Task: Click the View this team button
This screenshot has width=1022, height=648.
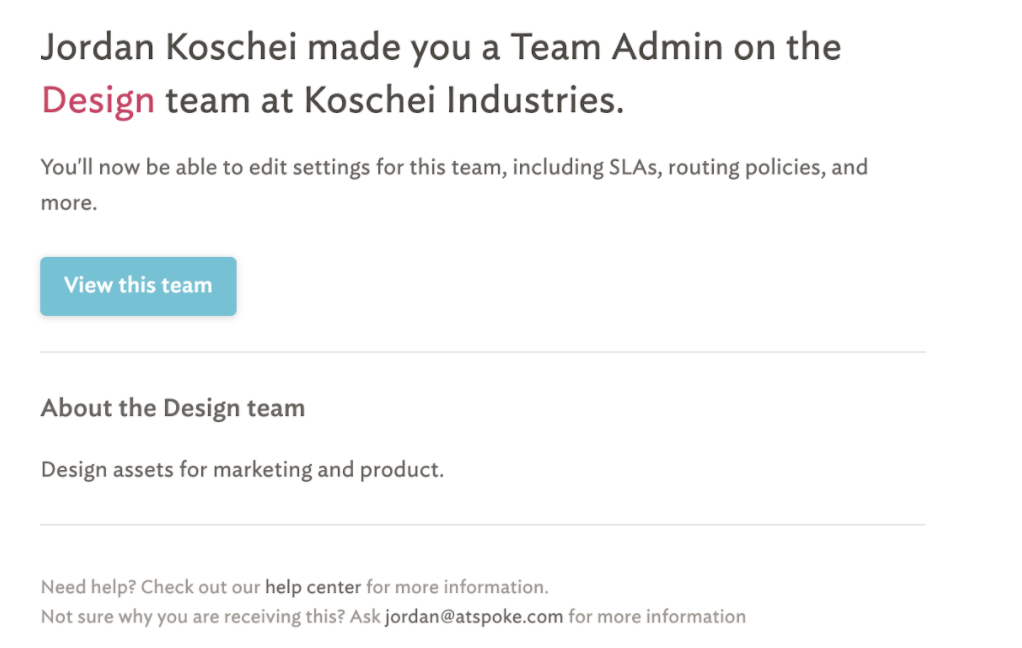Action: coord(138,286)
